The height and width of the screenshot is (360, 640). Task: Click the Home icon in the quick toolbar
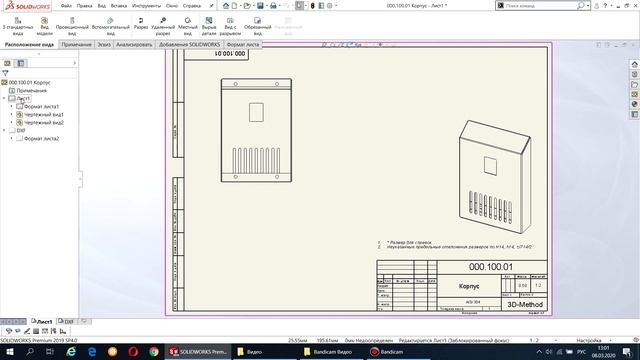click(x=226, y=6)
